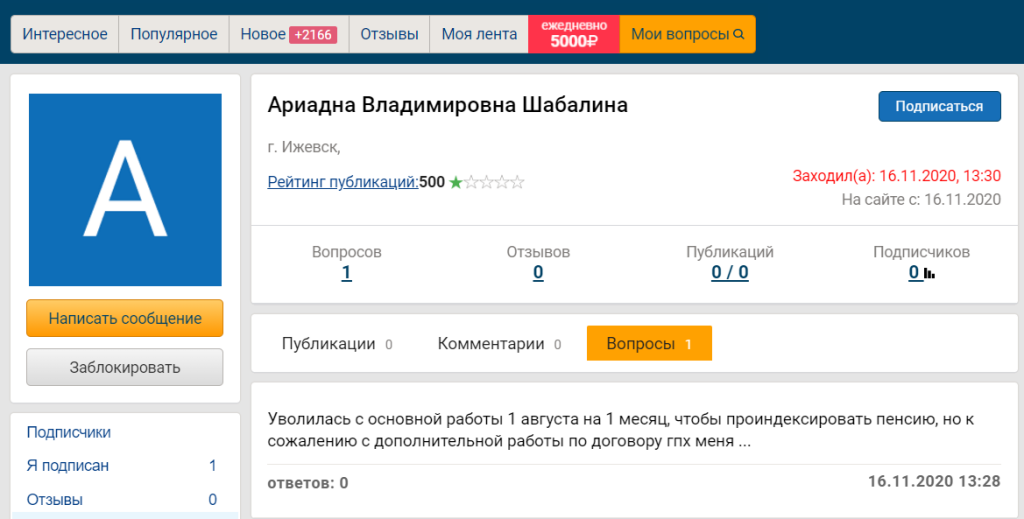Select the Вопросы tab
The width and height of the screenshot is (1024, 519).
(649, 344)
